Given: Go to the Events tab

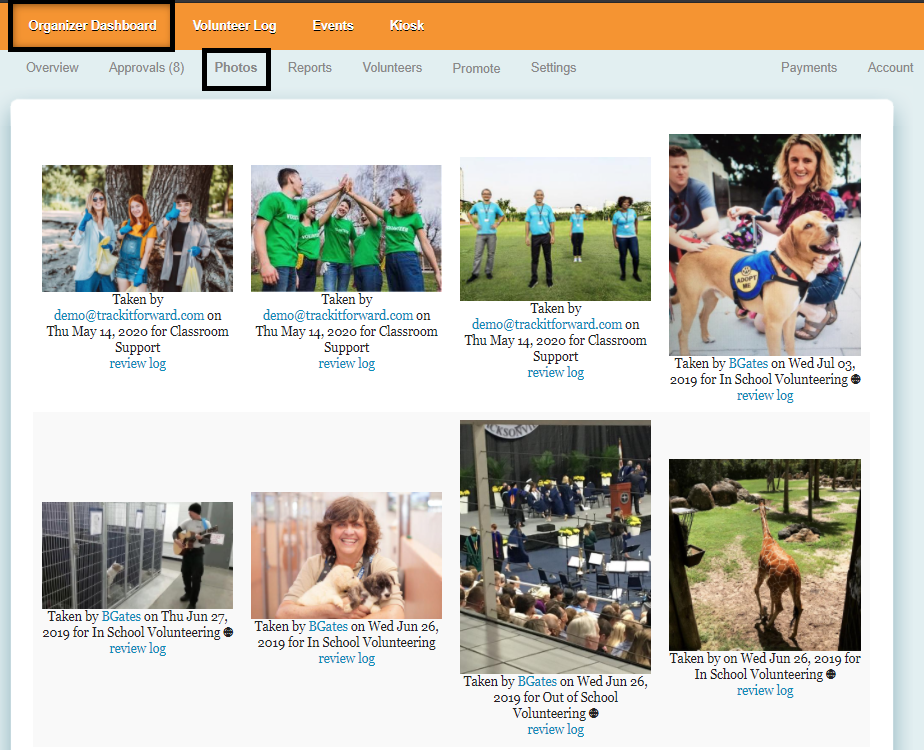Looking at the screenshot, I should [333, 25].
